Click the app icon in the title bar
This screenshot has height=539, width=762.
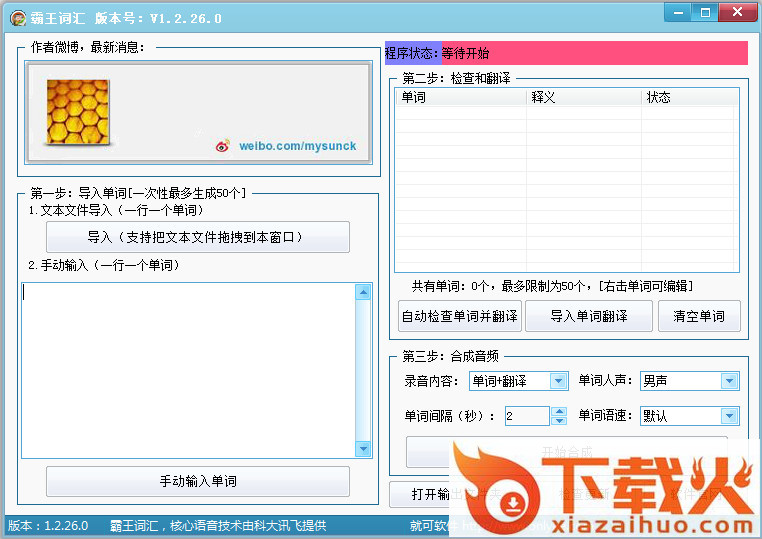[17, 18]
